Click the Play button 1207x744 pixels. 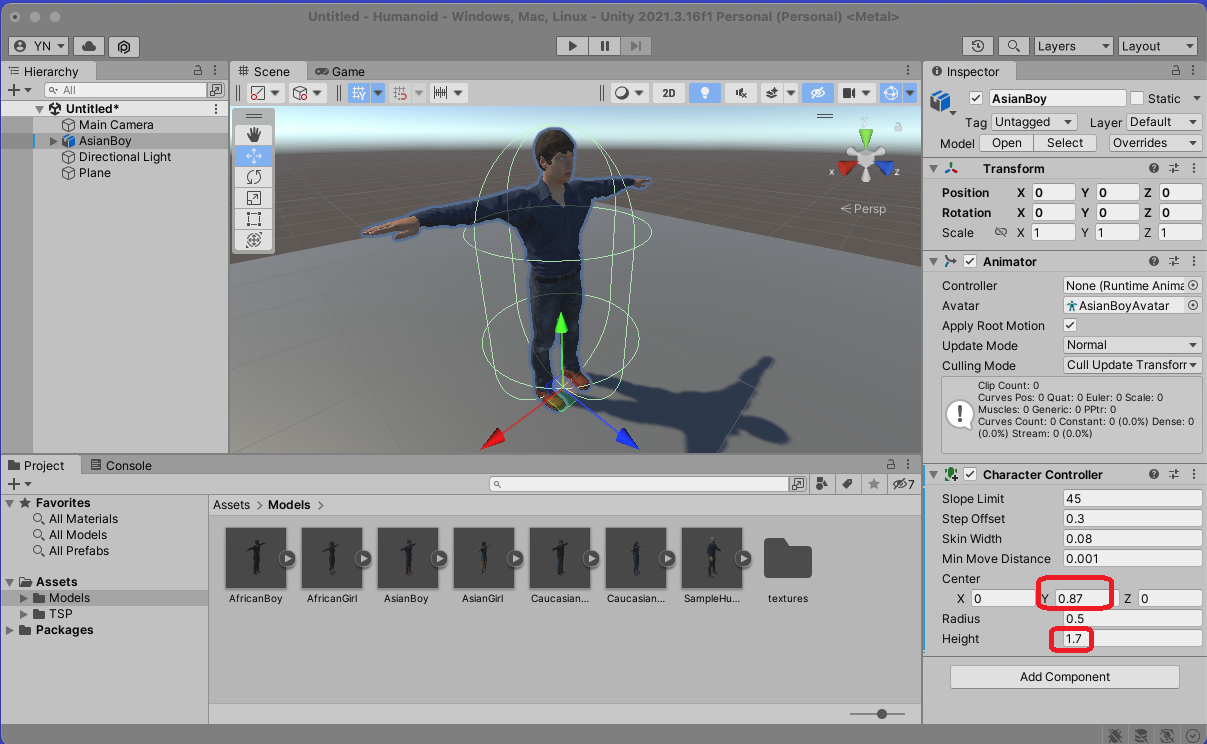(x=572, y=46)
